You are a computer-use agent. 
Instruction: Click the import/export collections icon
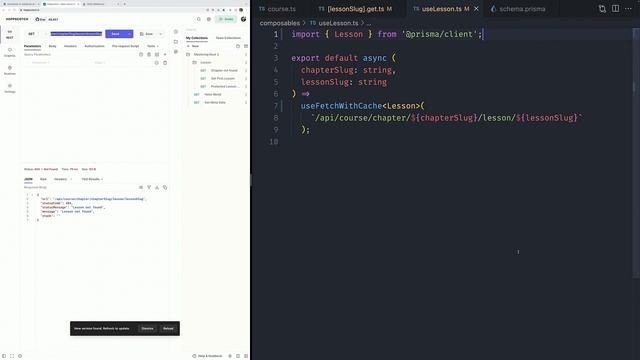click(x=246, y=46)
